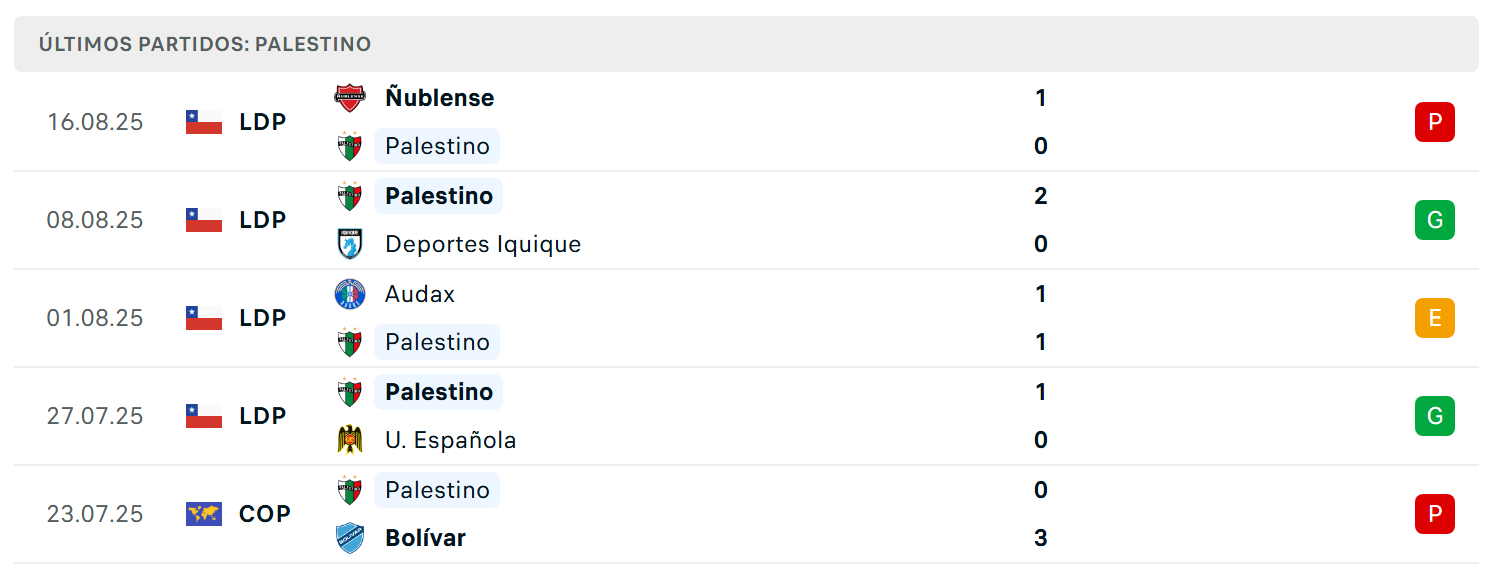
Task: Open the Deportes Iquique team link
Action: click(483, 244)
